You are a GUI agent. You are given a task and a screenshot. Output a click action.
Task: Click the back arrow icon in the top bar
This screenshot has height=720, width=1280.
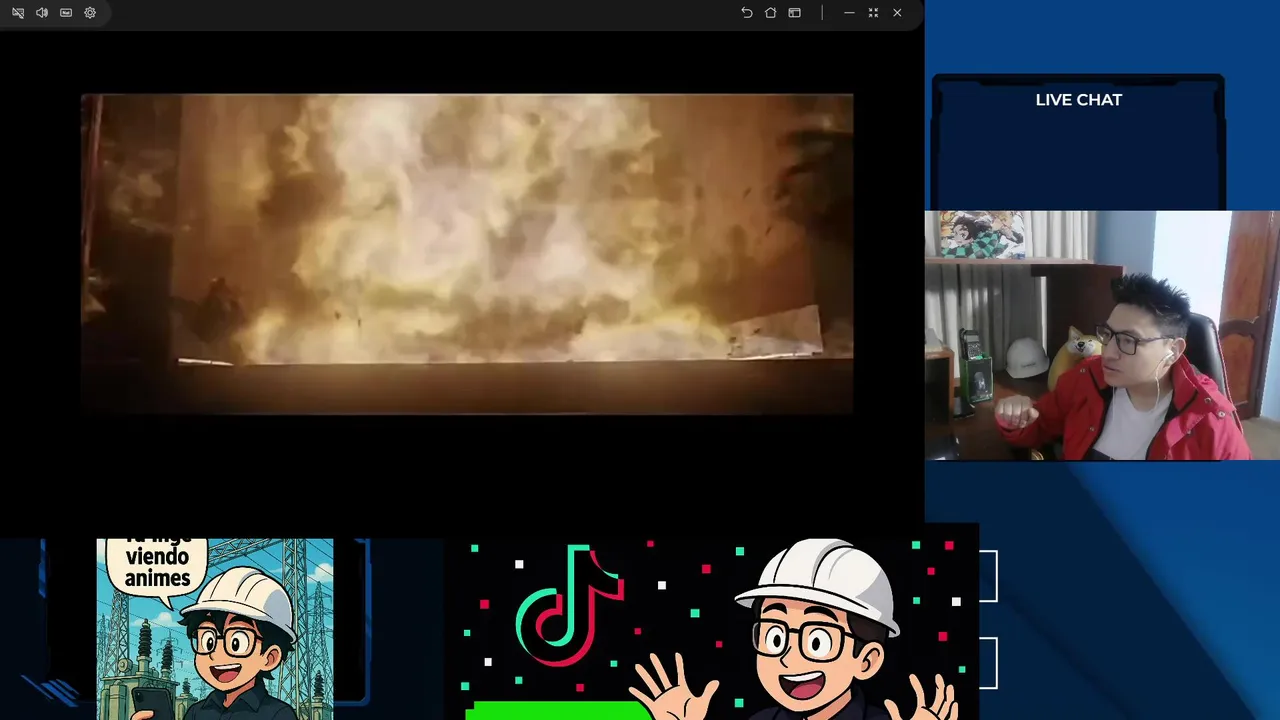tap(747, 13)
